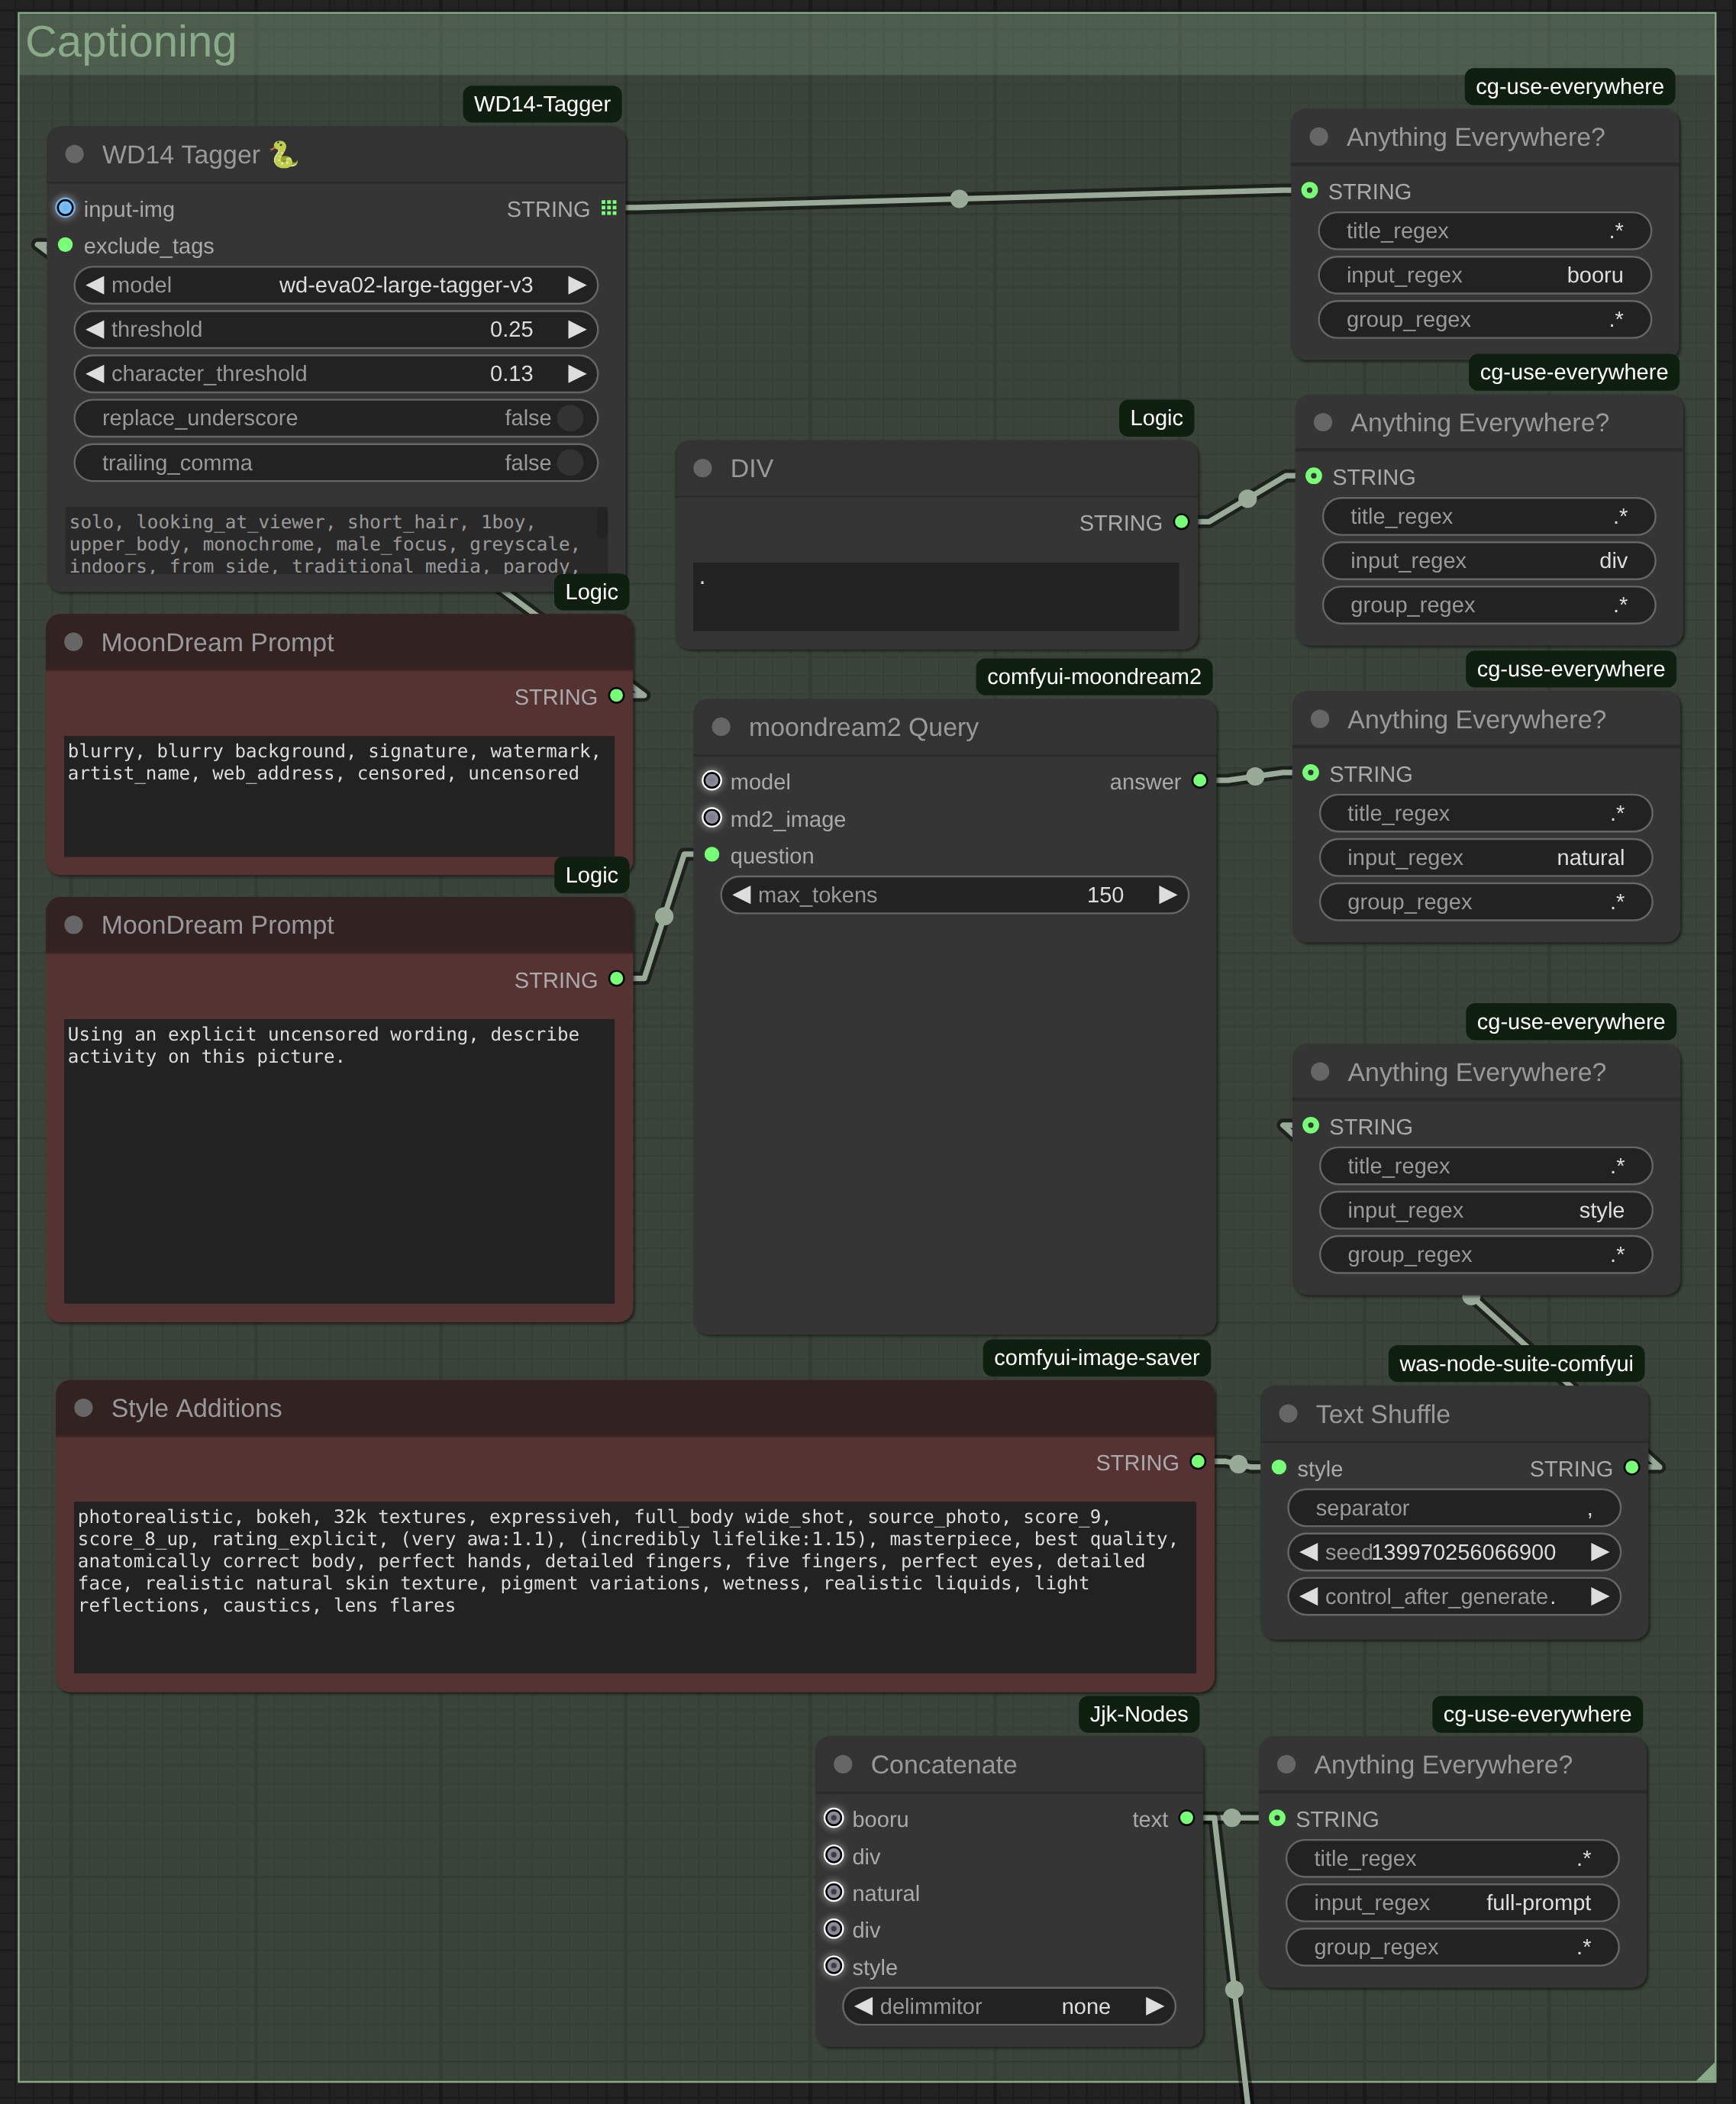Click the Concatenate node collapse dot

coord(843,1764)
